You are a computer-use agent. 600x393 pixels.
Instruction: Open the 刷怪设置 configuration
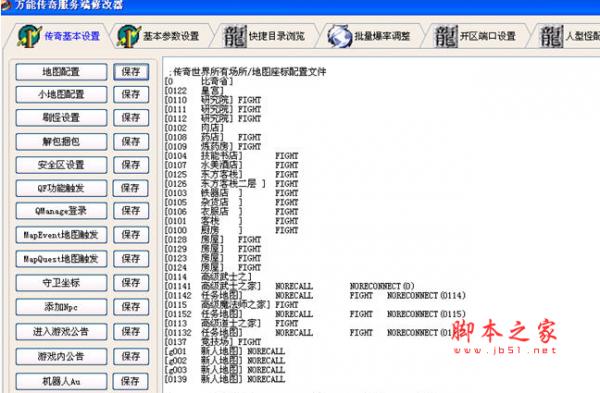click(x=61, y=117)
